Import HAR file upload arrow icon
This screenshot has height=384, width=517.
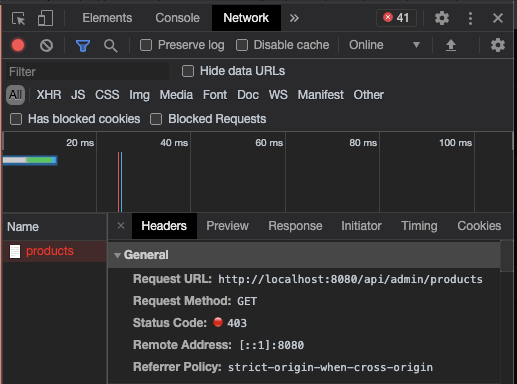coord(451,45)
